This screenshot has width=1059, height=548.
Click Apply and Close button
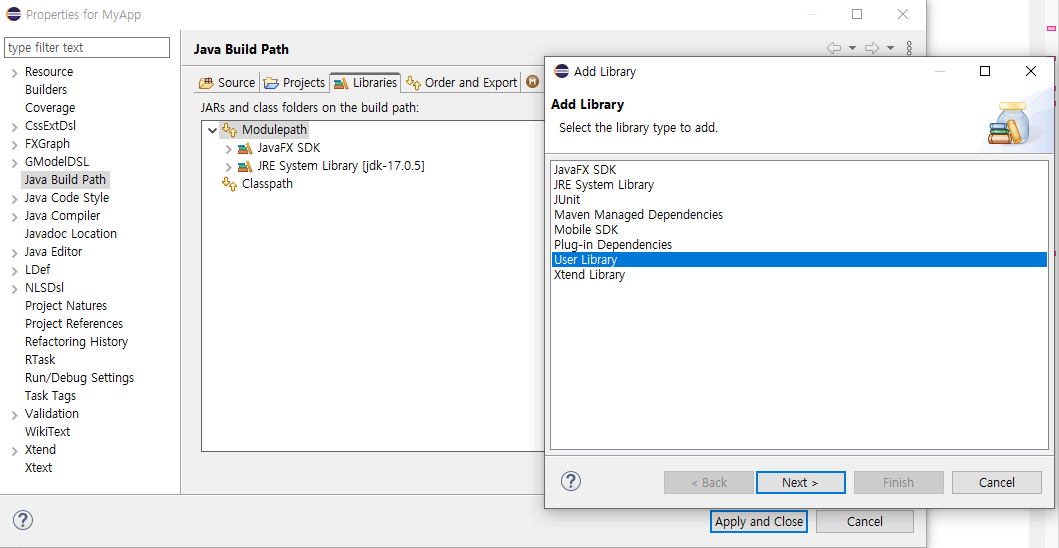(x=759, y=522)
